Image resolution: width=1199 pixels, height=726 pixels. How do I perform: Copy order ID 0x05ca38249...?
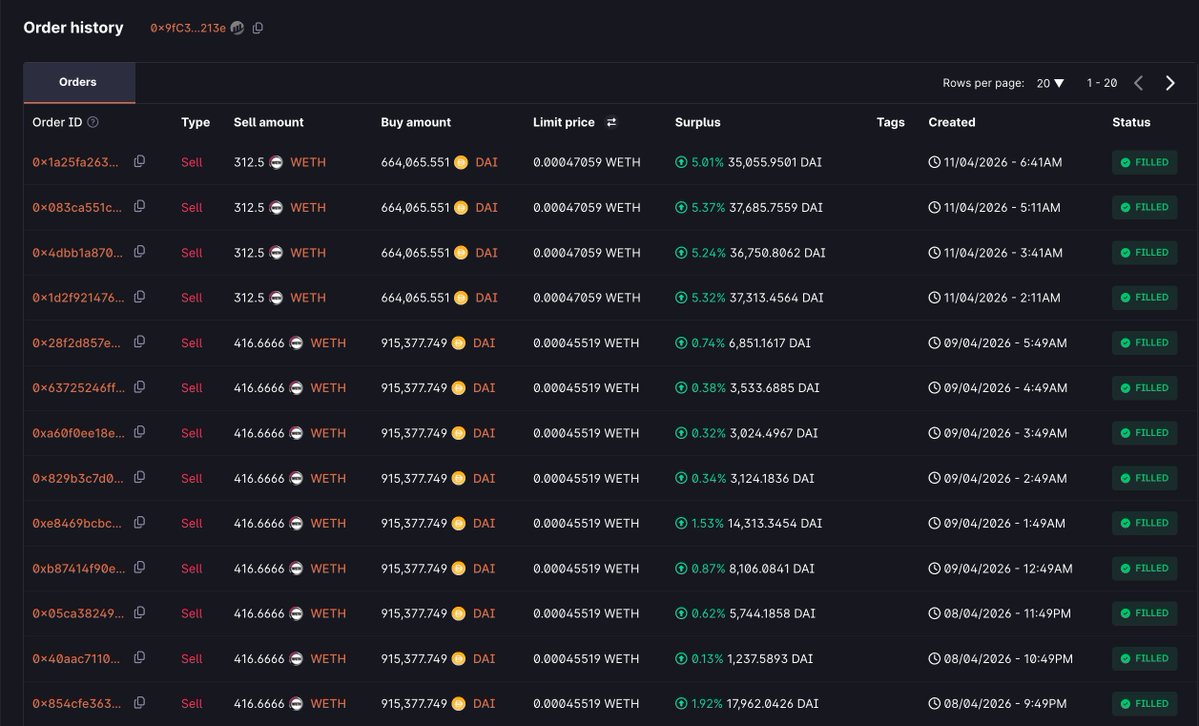139,613
